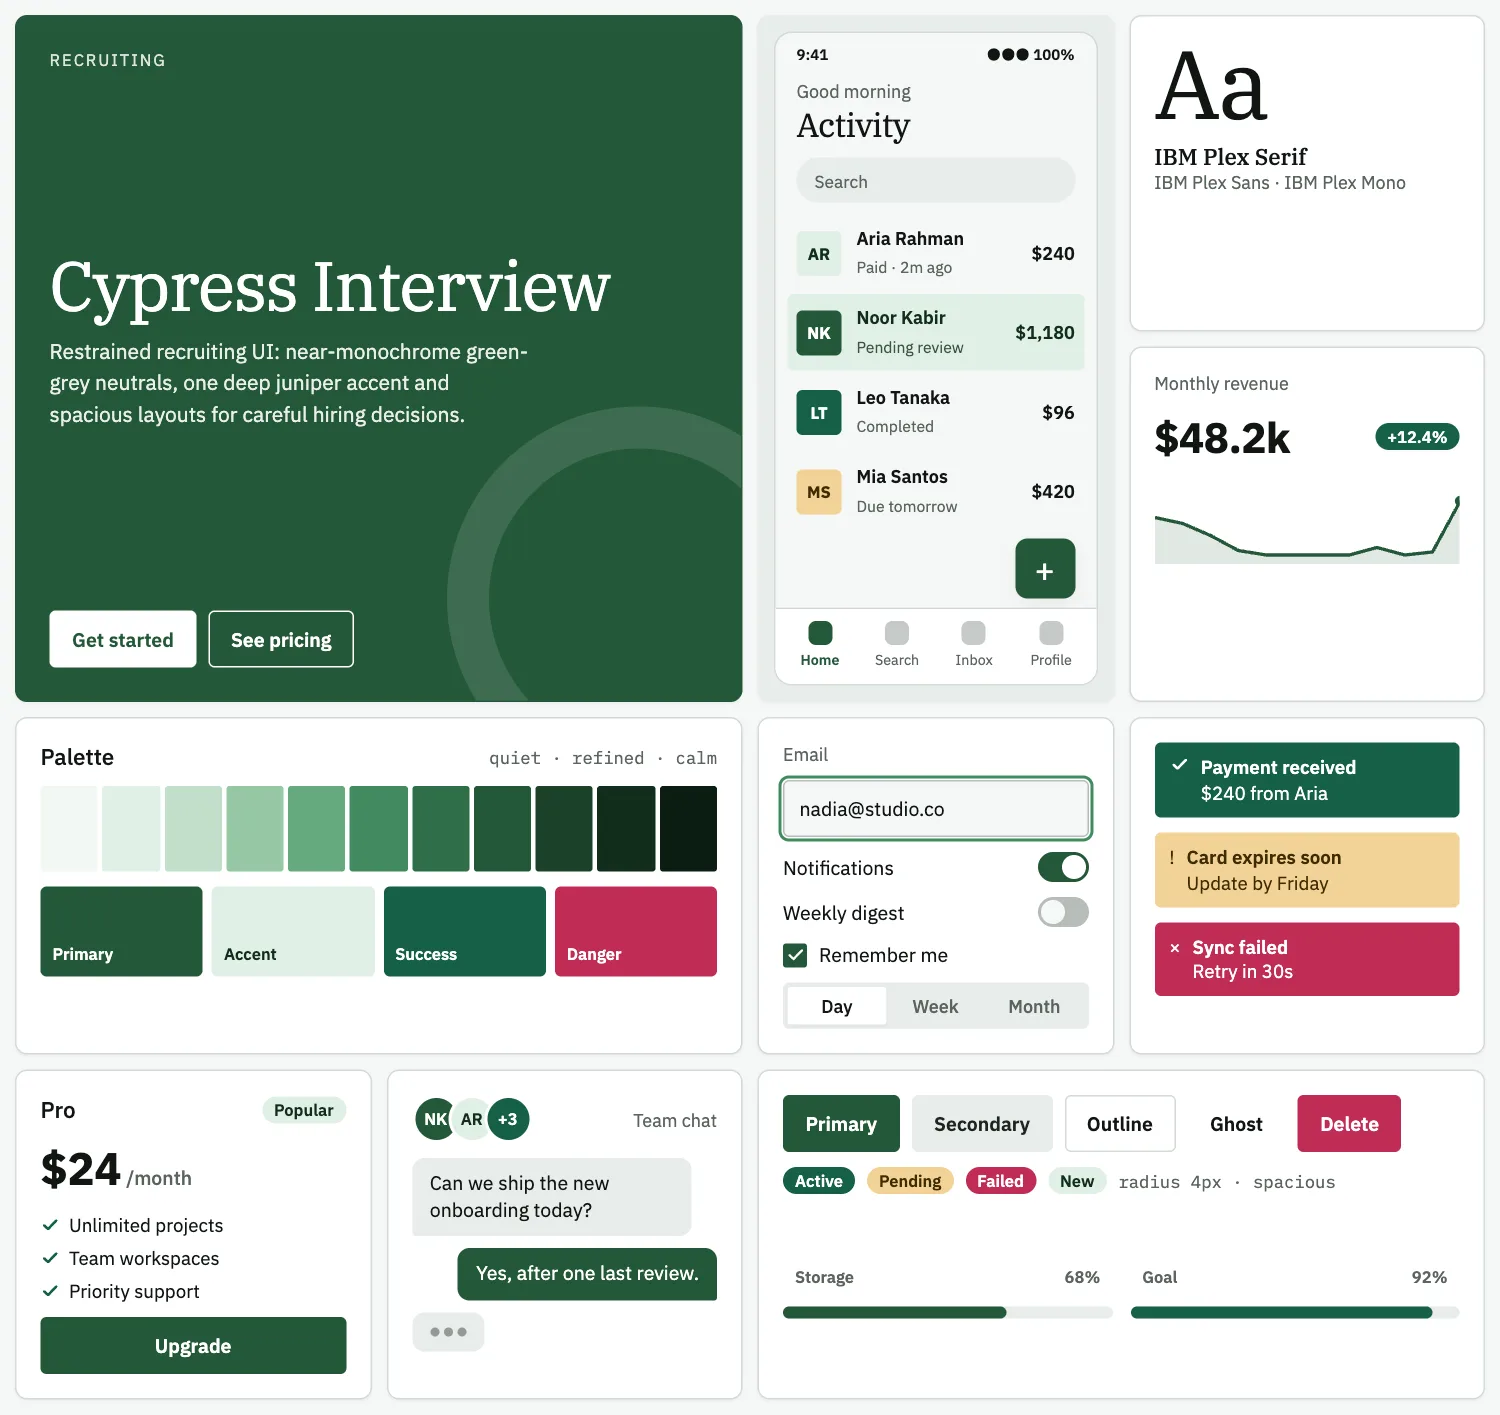Click the See pricing button
The image size is (1500, 1415).
tap(281, 639)
